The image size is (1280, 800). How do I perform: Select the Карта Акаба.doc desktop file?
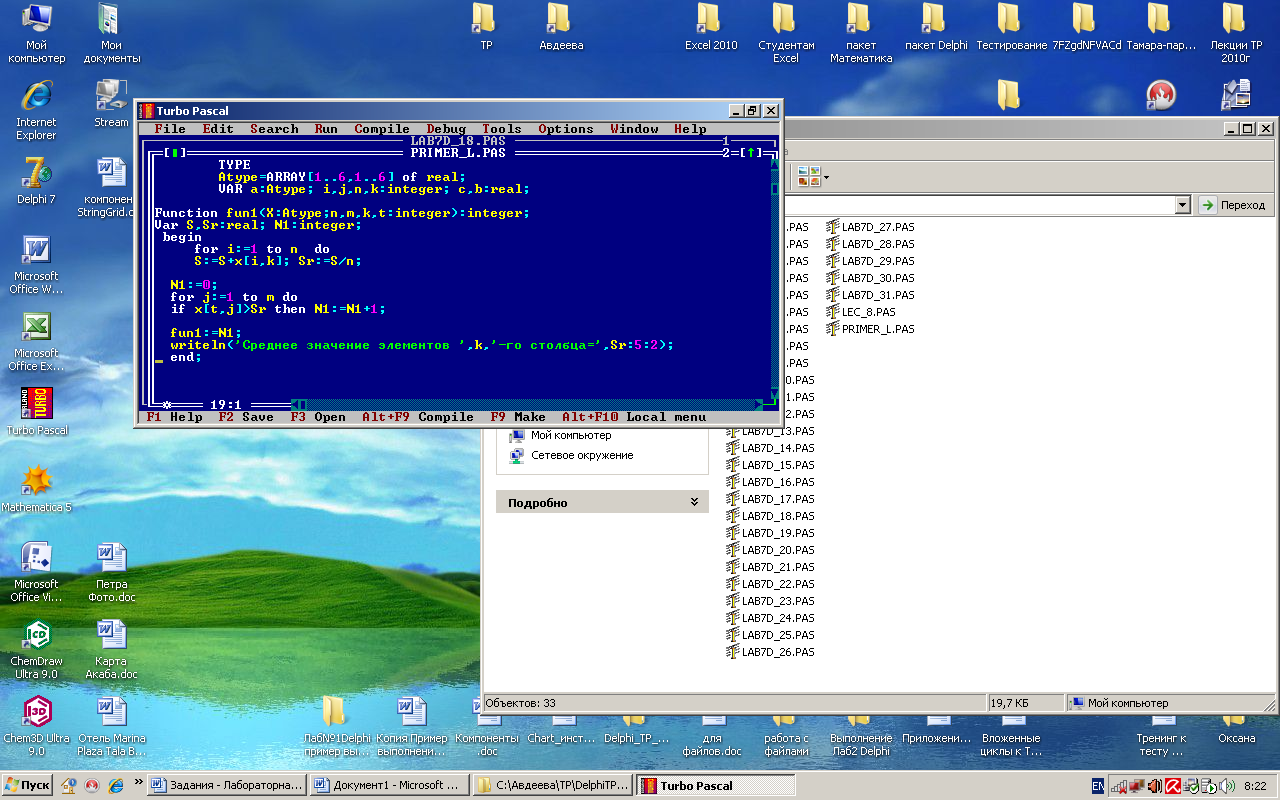coord(111,650)
